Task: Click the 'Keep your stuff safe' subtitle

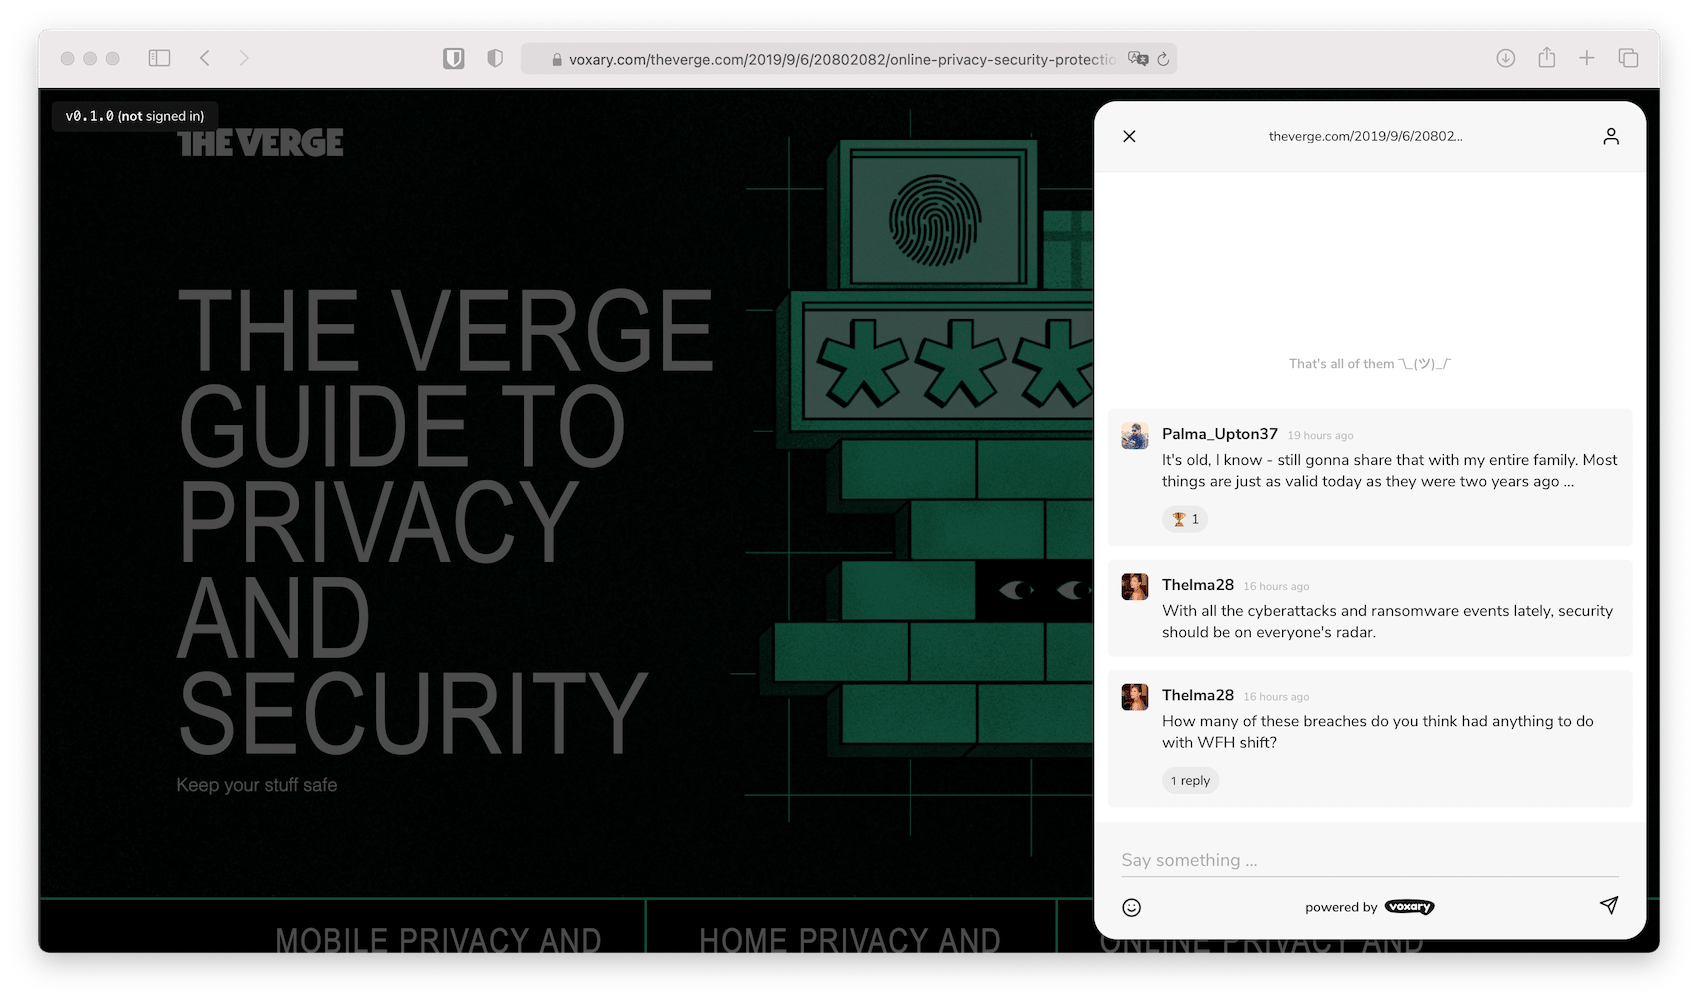Action: (x=257, y=785)
